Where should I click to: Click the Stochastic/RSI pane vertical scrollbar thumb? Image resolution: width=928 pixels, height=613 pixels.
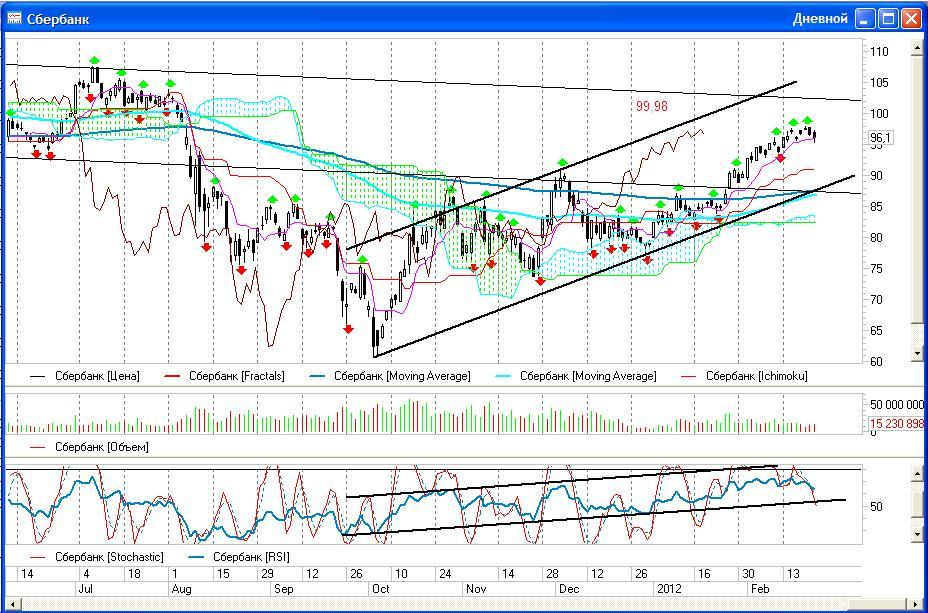click(918, 502)
